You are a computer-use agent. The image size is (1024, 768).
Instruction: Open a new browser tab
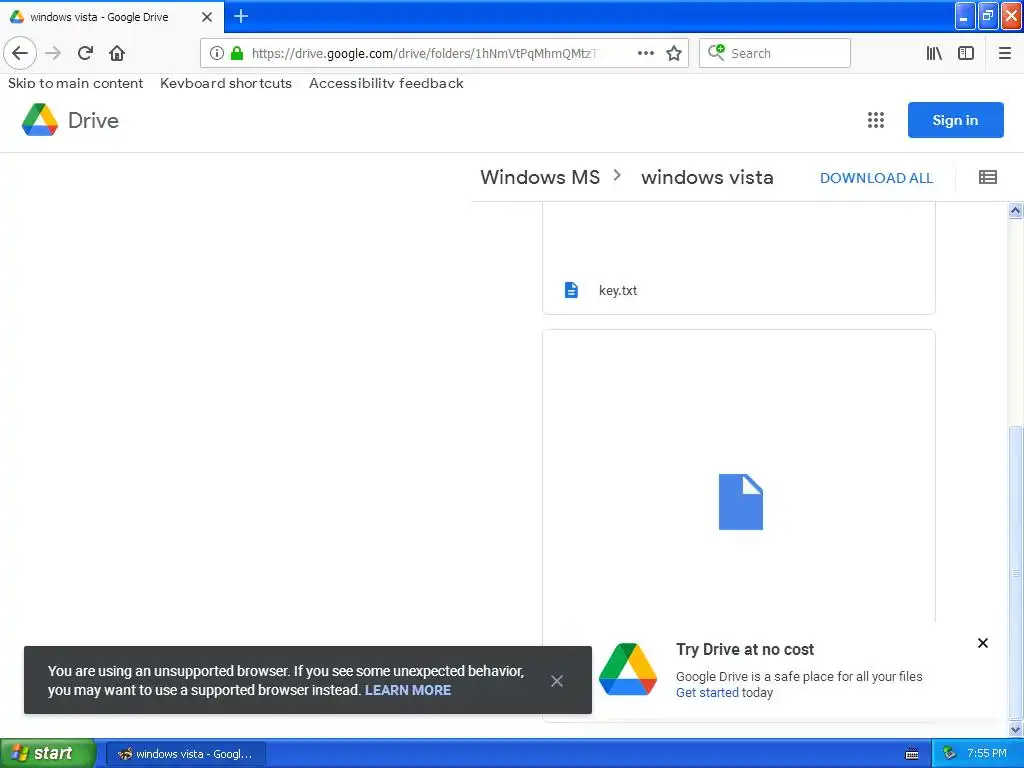[240, 16]
